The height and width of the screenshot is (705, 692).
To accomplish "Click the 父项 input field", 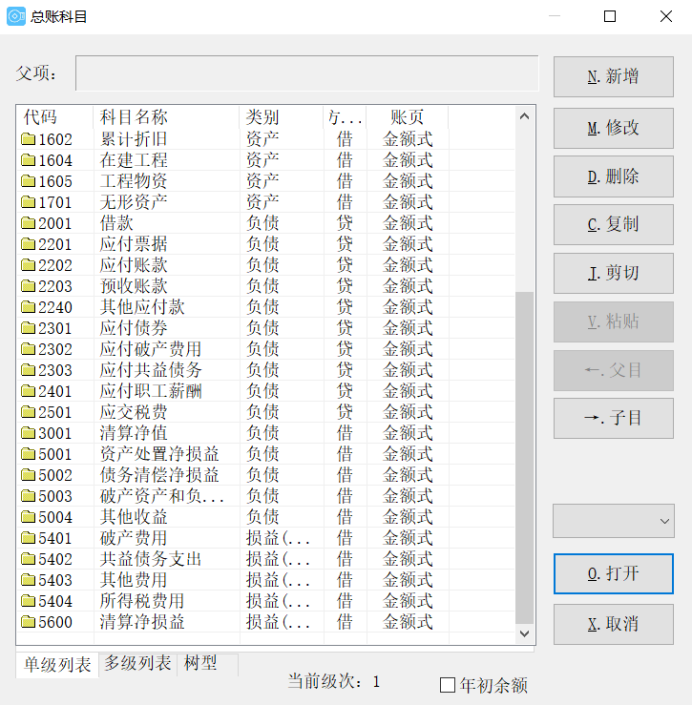I will [306, 73].
